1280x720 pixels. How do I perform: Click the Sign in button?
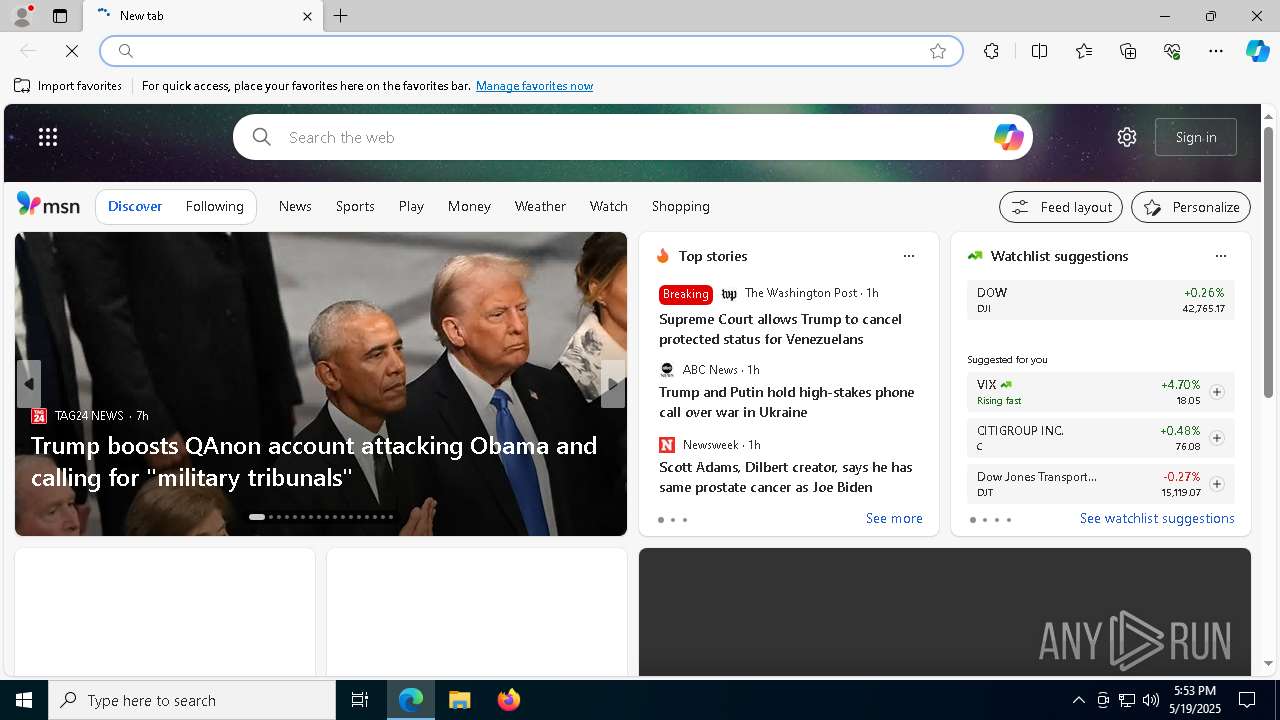click(1196, 137)
